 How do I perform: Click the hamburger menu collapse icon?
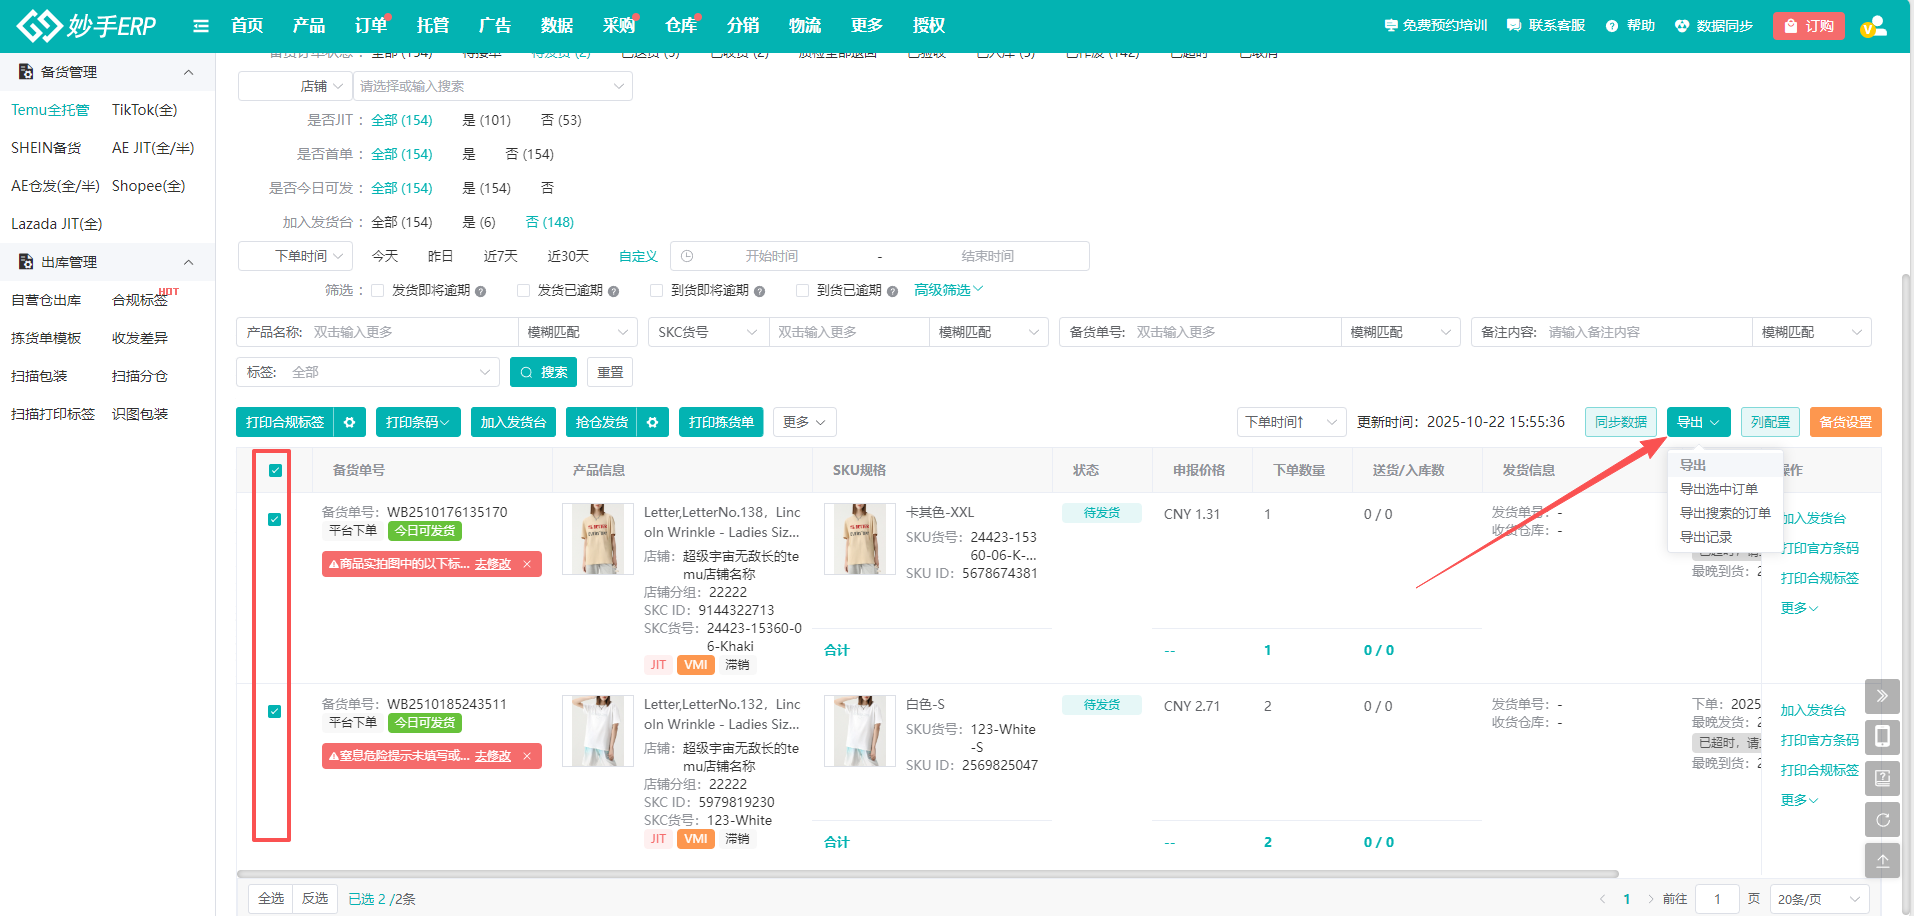pos(201,26)
